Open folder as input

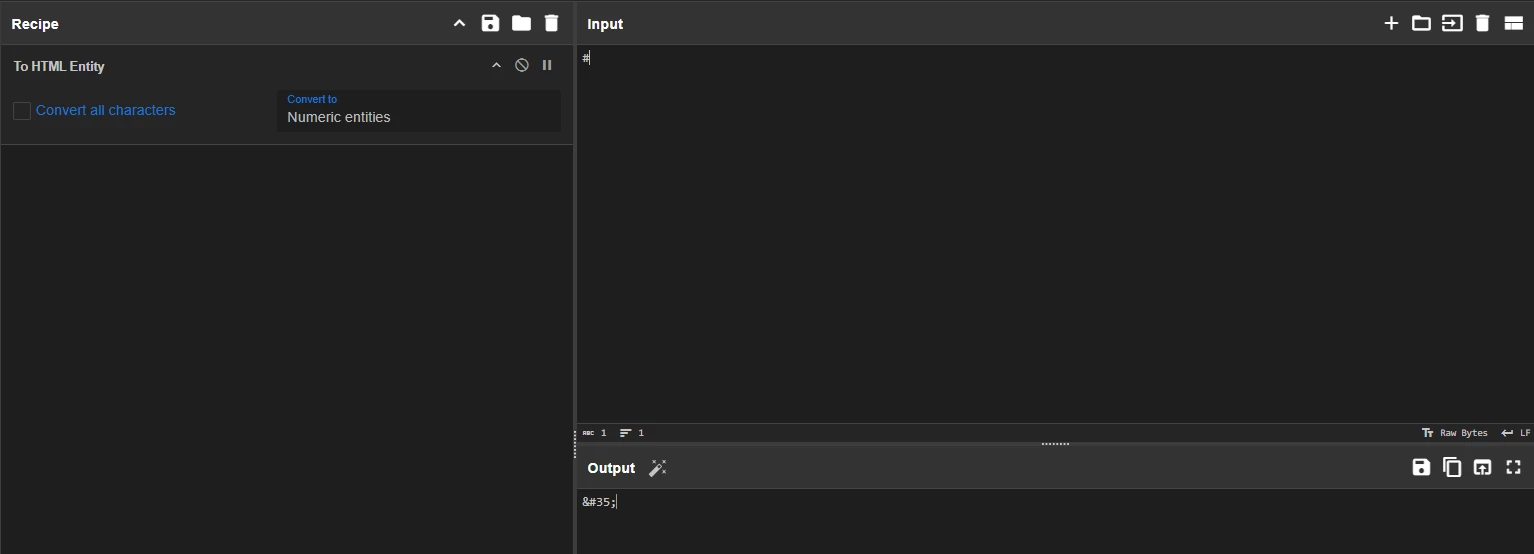click(1421, 23)
